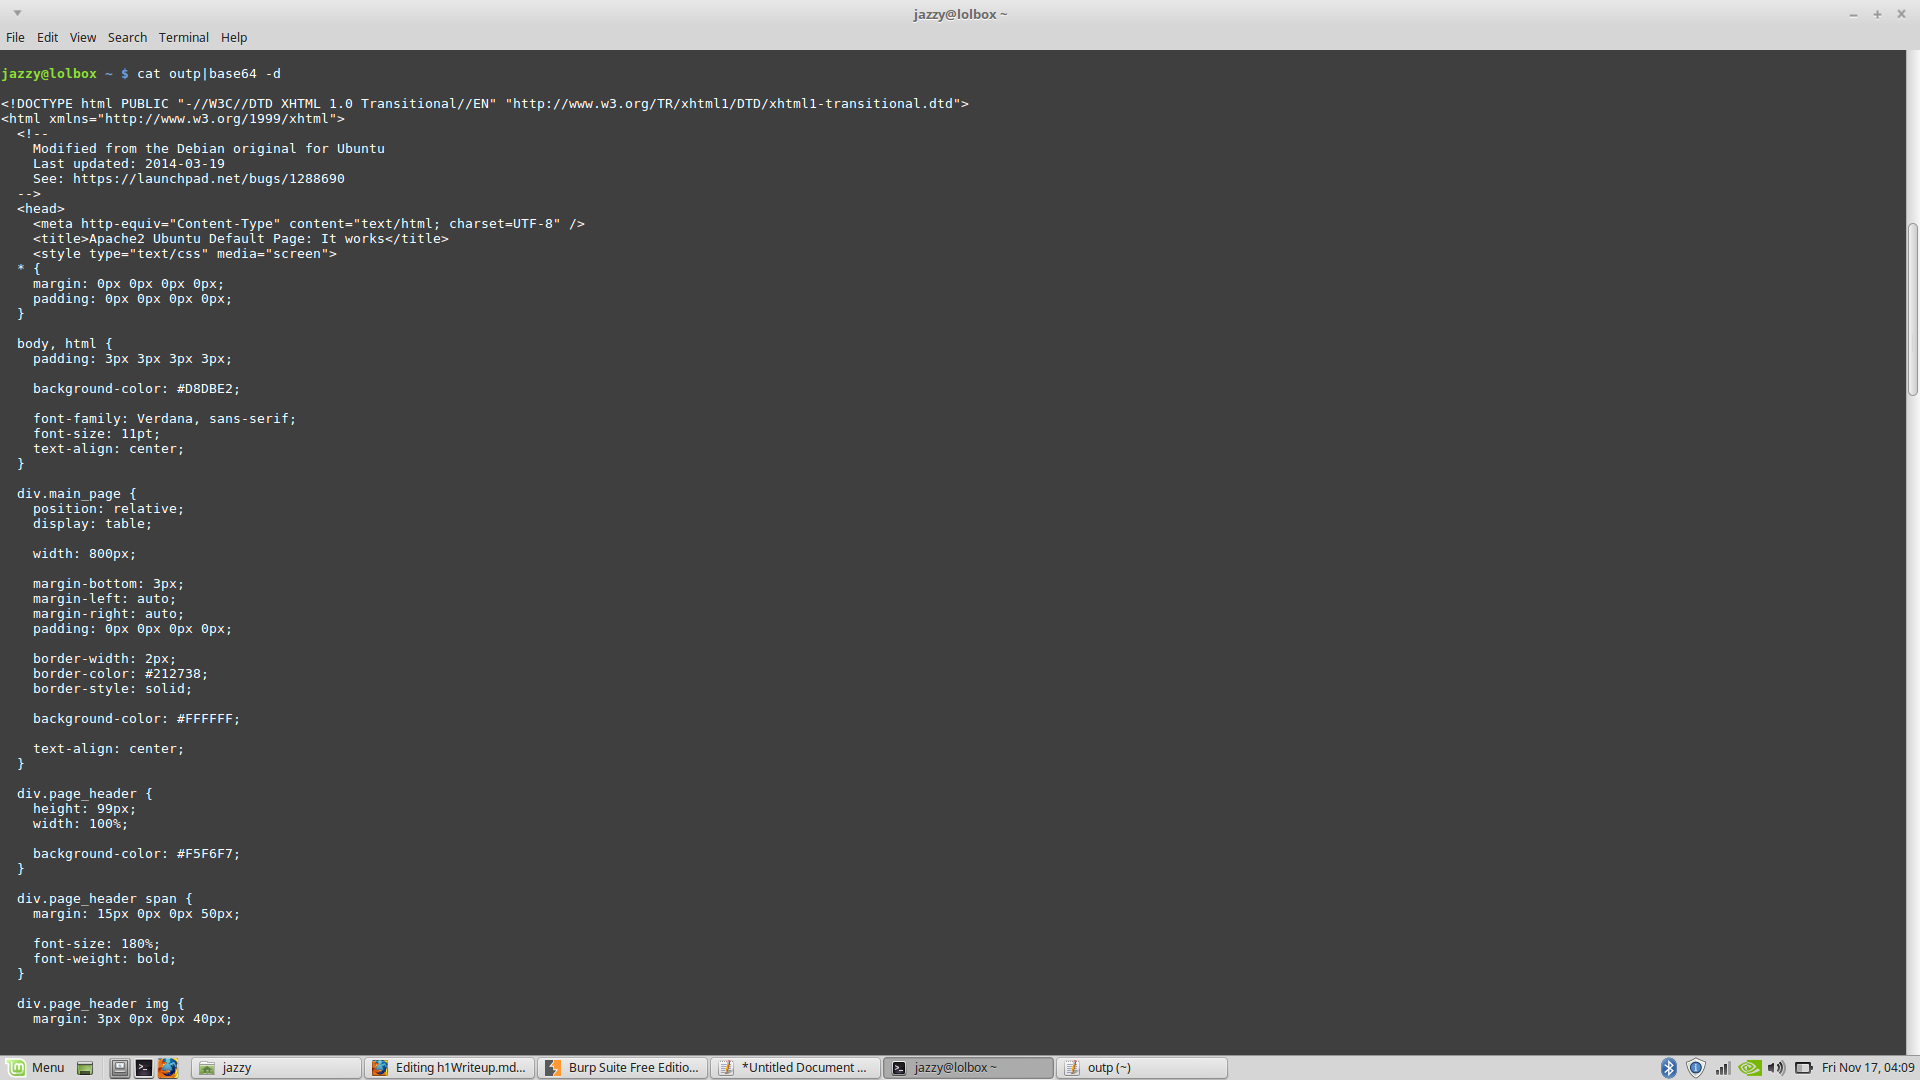
Task: Launch the file manager panel launcher
Action: click(x=119, y=1068)
